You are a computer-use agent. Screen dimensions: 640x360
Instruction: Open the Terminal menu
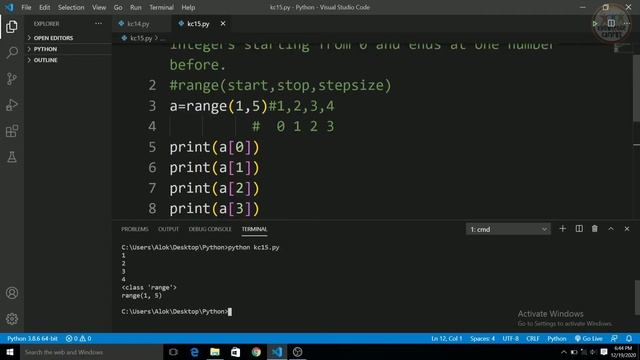click(x=161, y=7)
